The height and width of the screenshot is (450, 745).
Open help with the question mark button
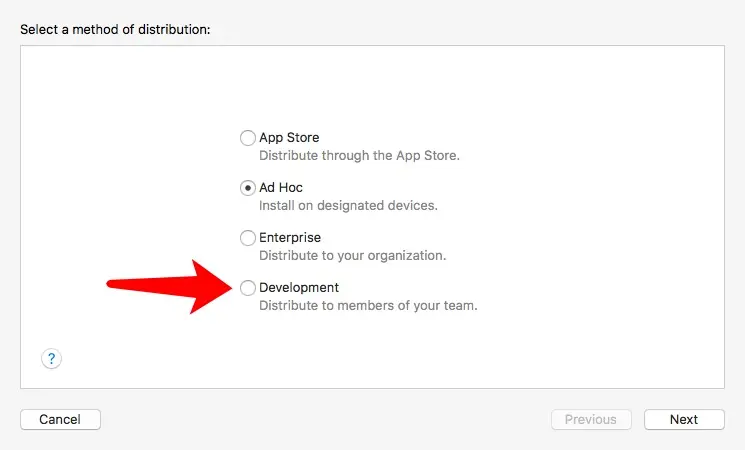[52, 358]
